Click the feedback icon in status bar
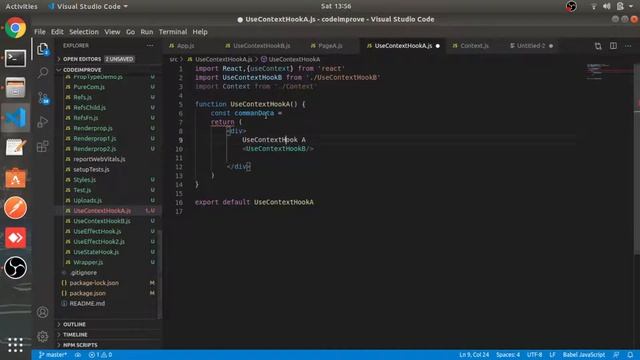 pyautogui.click(x=616, y=355)
